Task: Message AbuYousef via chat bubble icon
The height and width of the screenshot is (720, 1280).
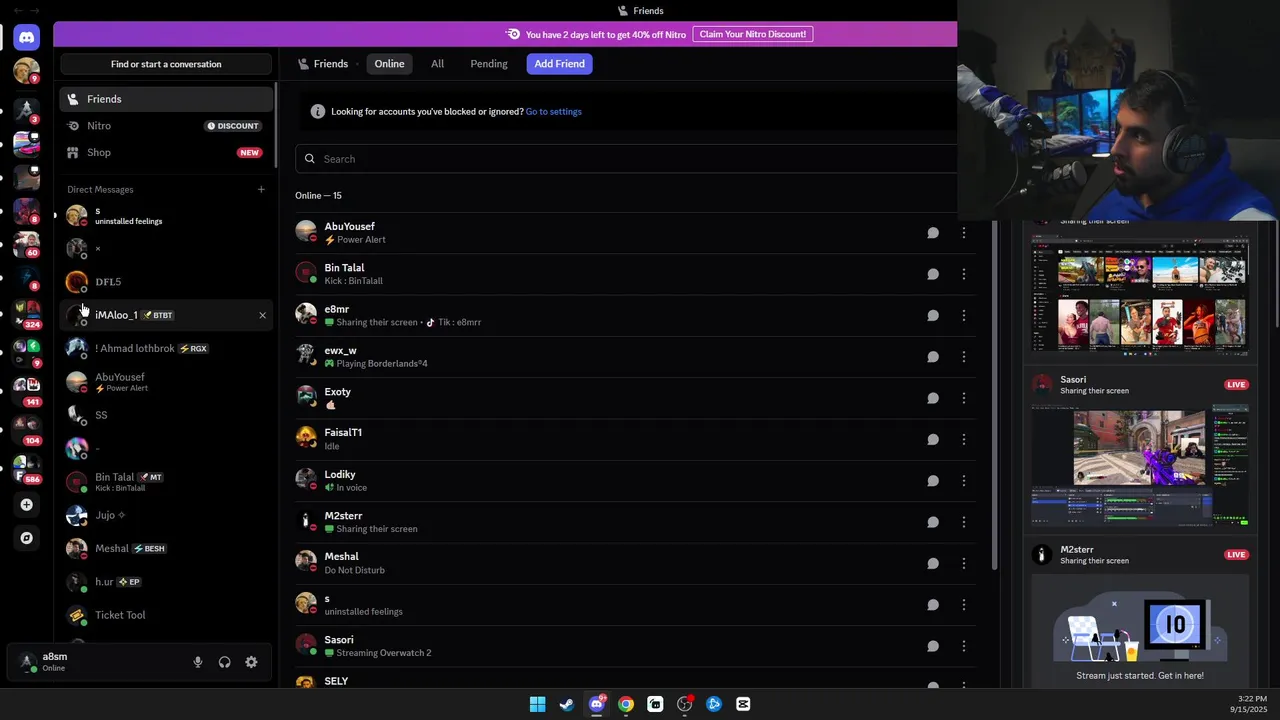Action: click(x=933, y=233)
